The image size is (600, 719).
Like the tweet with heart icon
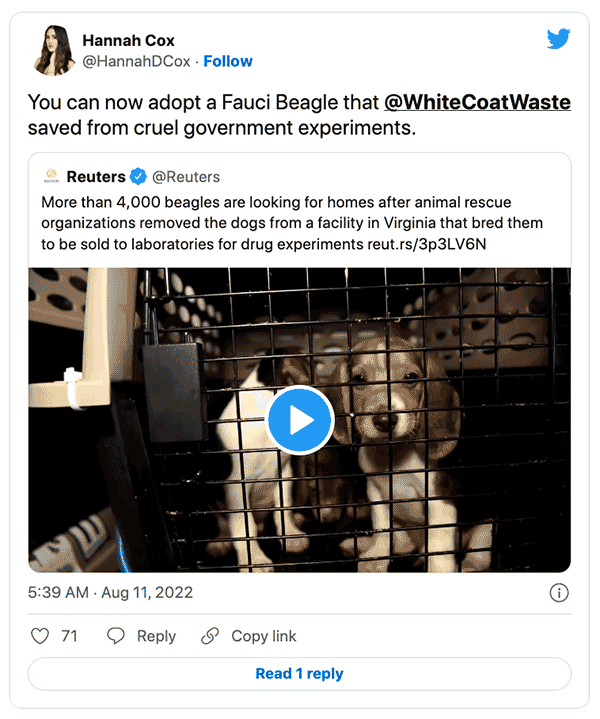41,636
